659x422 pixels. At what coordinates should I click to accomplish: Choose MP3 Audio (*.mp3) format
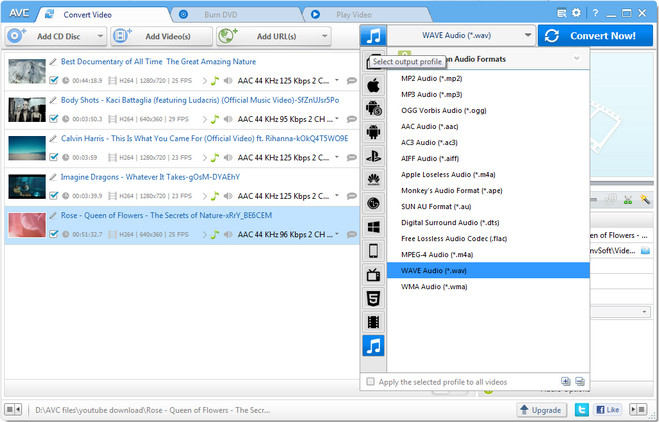pyautogui.click(x=488, y=94)
